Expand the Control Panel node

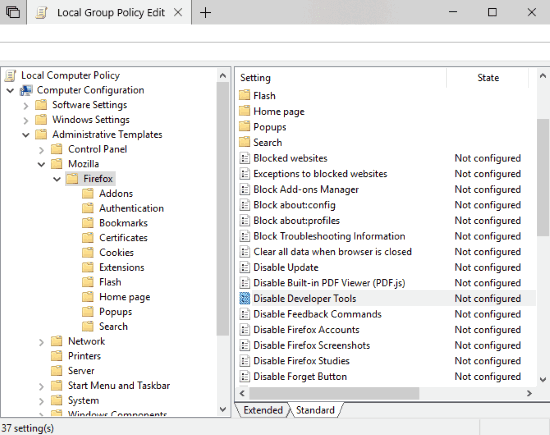click(41, 150)
